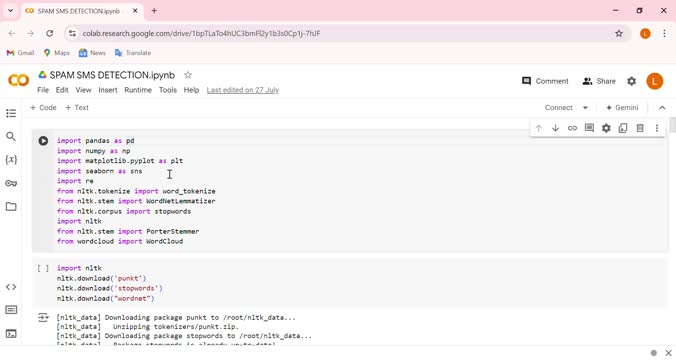Click the Colab logo

pyautogui.click(x=19, y=80)
